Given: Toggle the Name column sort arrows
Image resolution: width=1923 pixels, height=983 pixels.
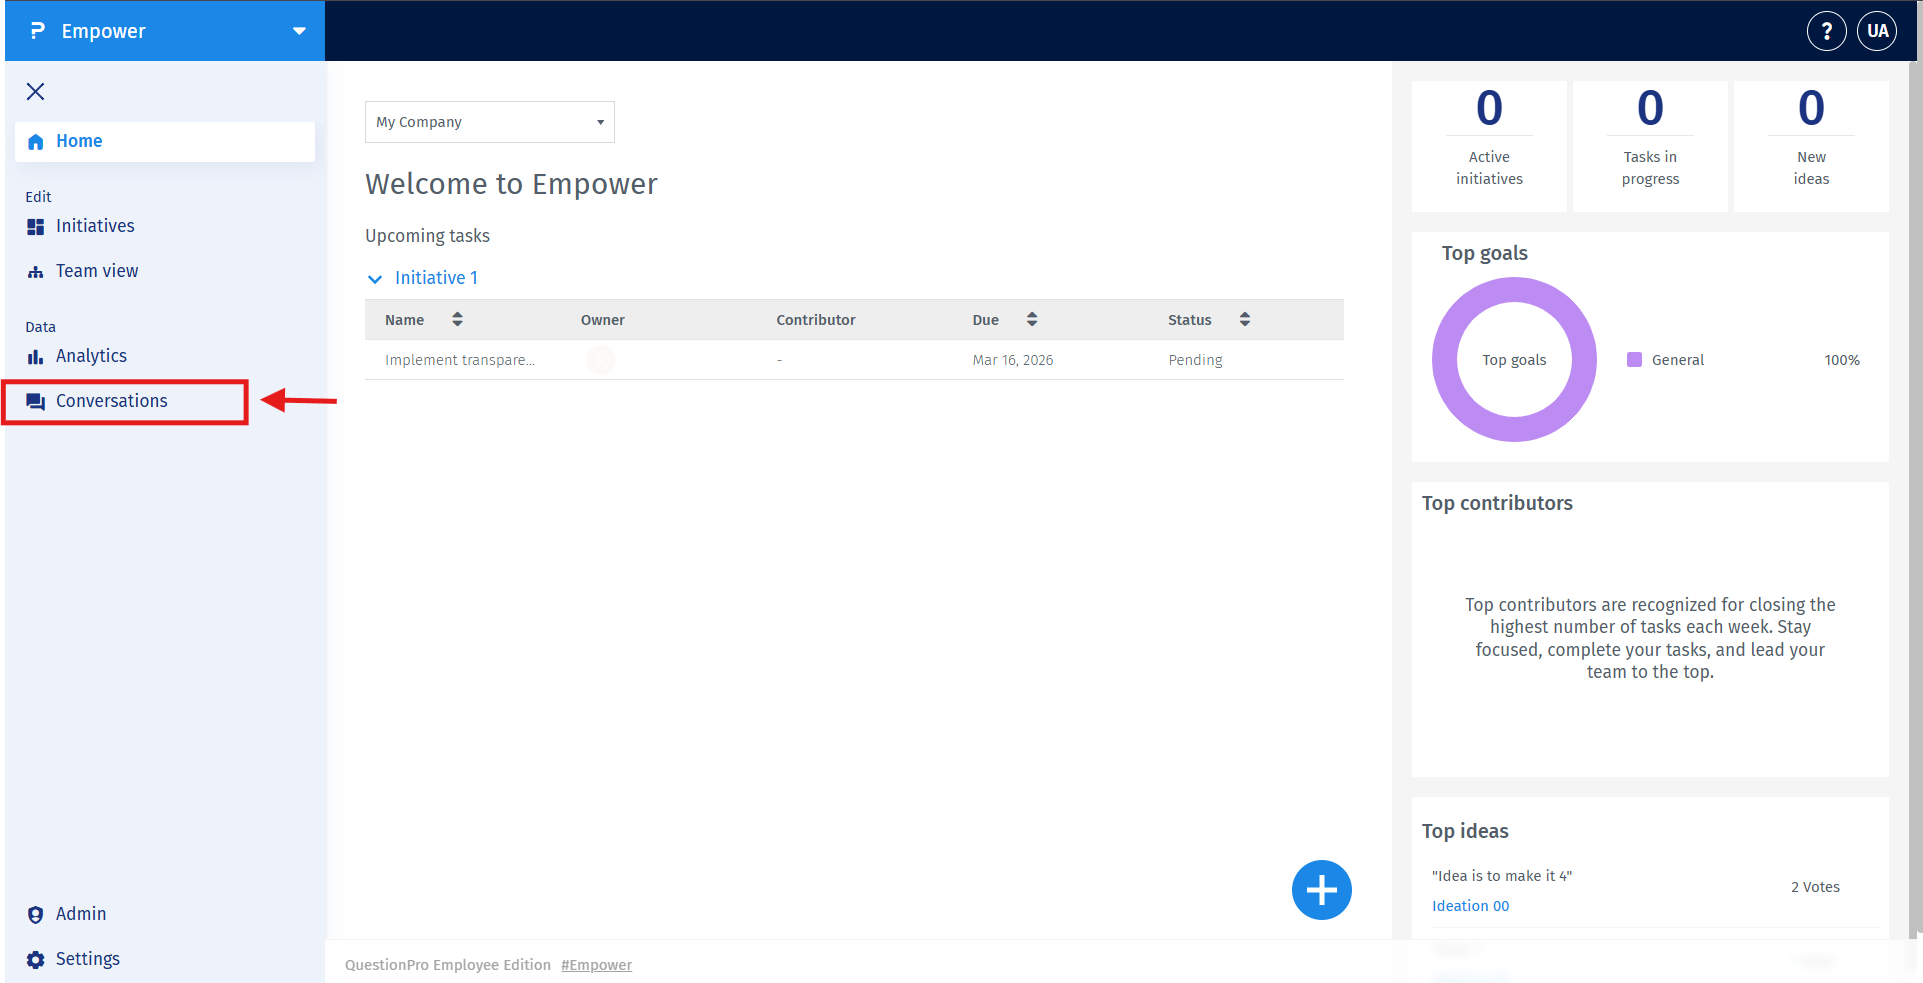Looking at the screenshot, I should point(457,319).
